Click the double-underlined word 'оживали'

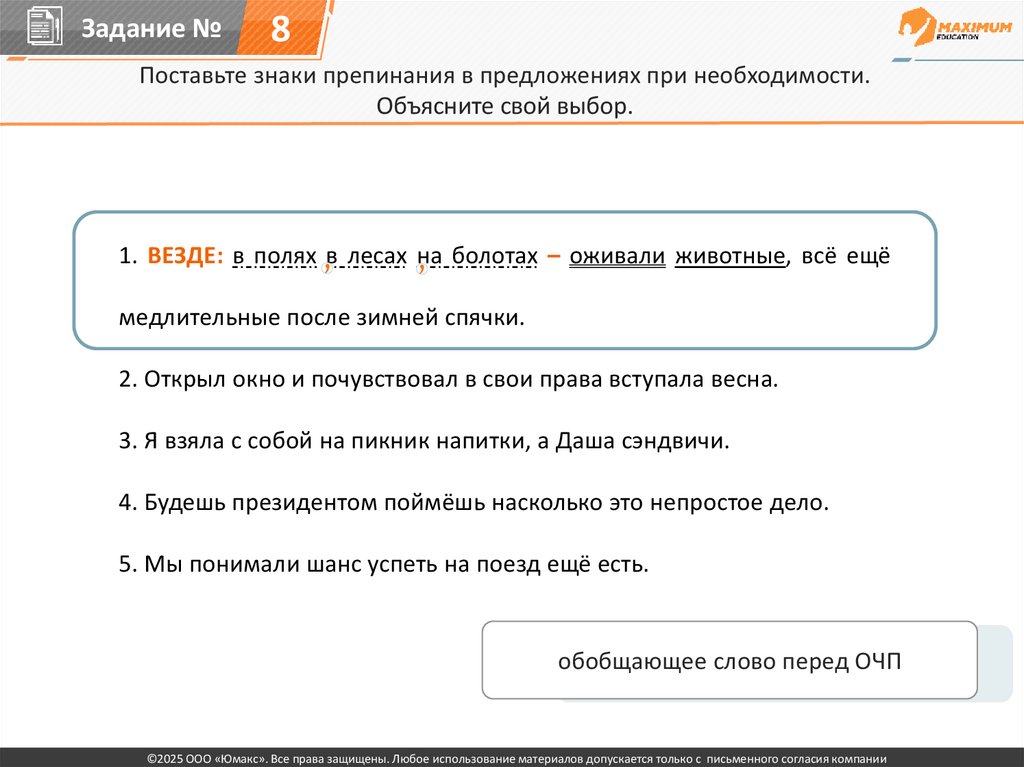pyautogui.click(x=617, y=256)
